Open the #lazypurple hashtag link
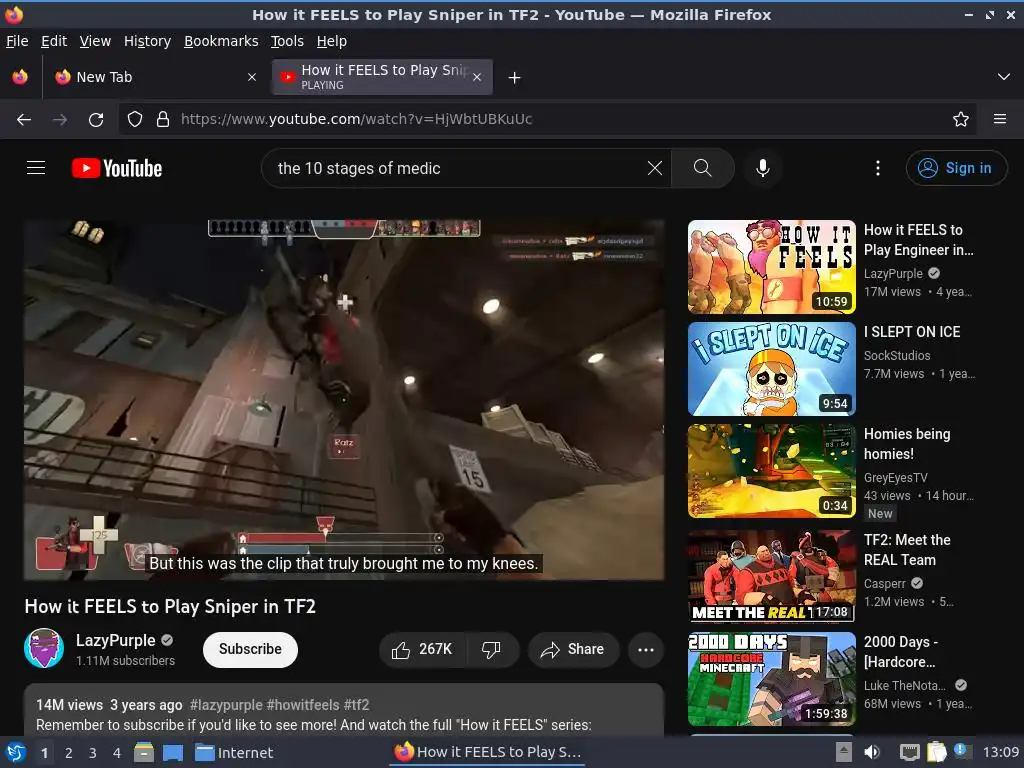 click(226, 705)
